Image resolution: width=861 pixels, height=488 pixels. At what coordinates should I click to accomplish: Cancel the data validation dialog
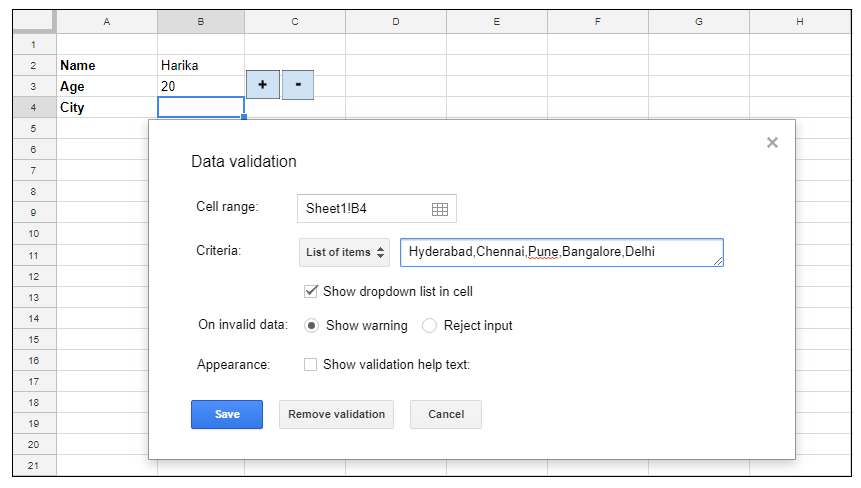[x=446, y=414]
